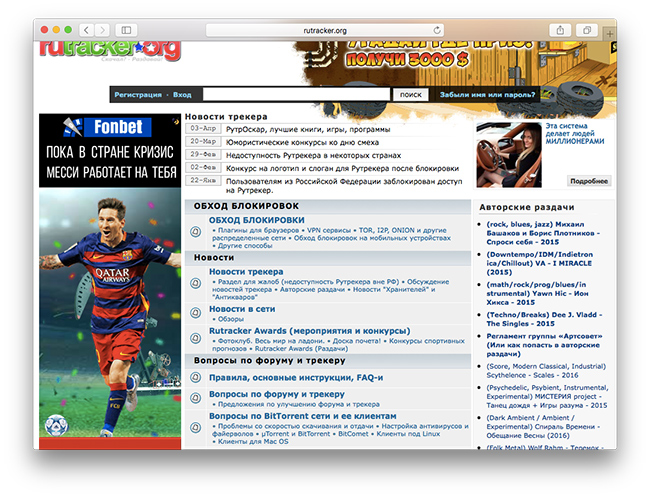
Task: Open Вопросы по BitTorrent сети forum
Action: [x=303, y=416]
